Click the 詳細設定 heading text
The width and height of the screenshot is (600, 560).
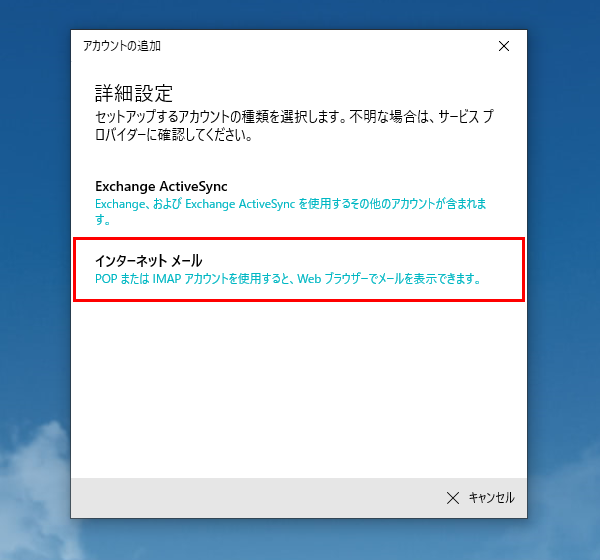(x=134, y=94)
